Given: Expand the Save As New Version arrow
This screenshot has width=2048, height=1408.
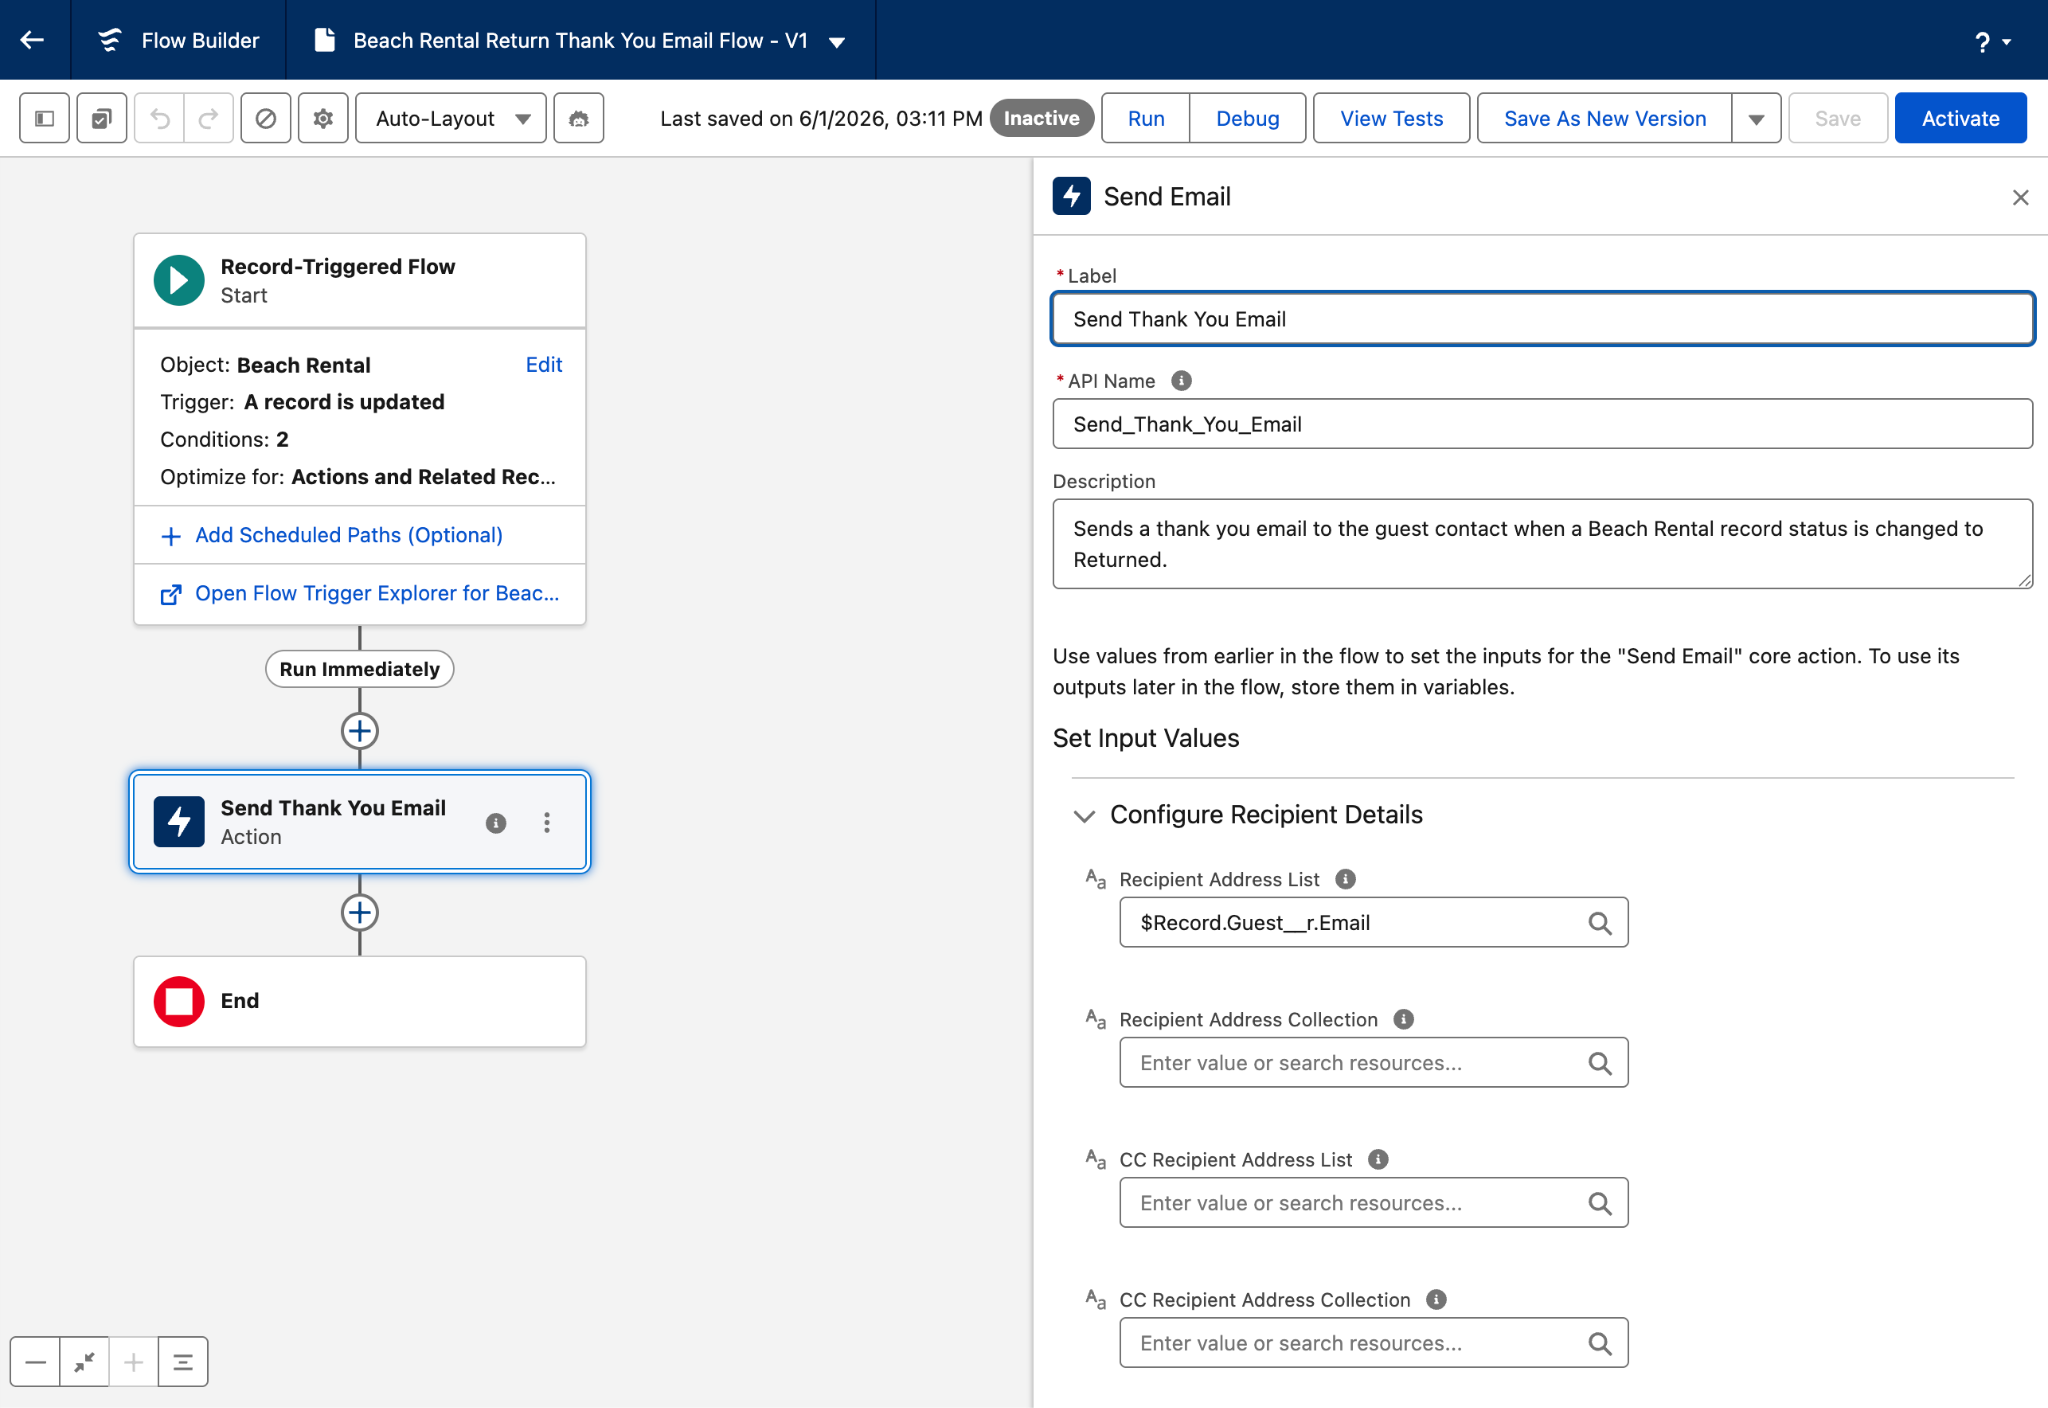Looking at the screenshot, I should pos(1756,118).
